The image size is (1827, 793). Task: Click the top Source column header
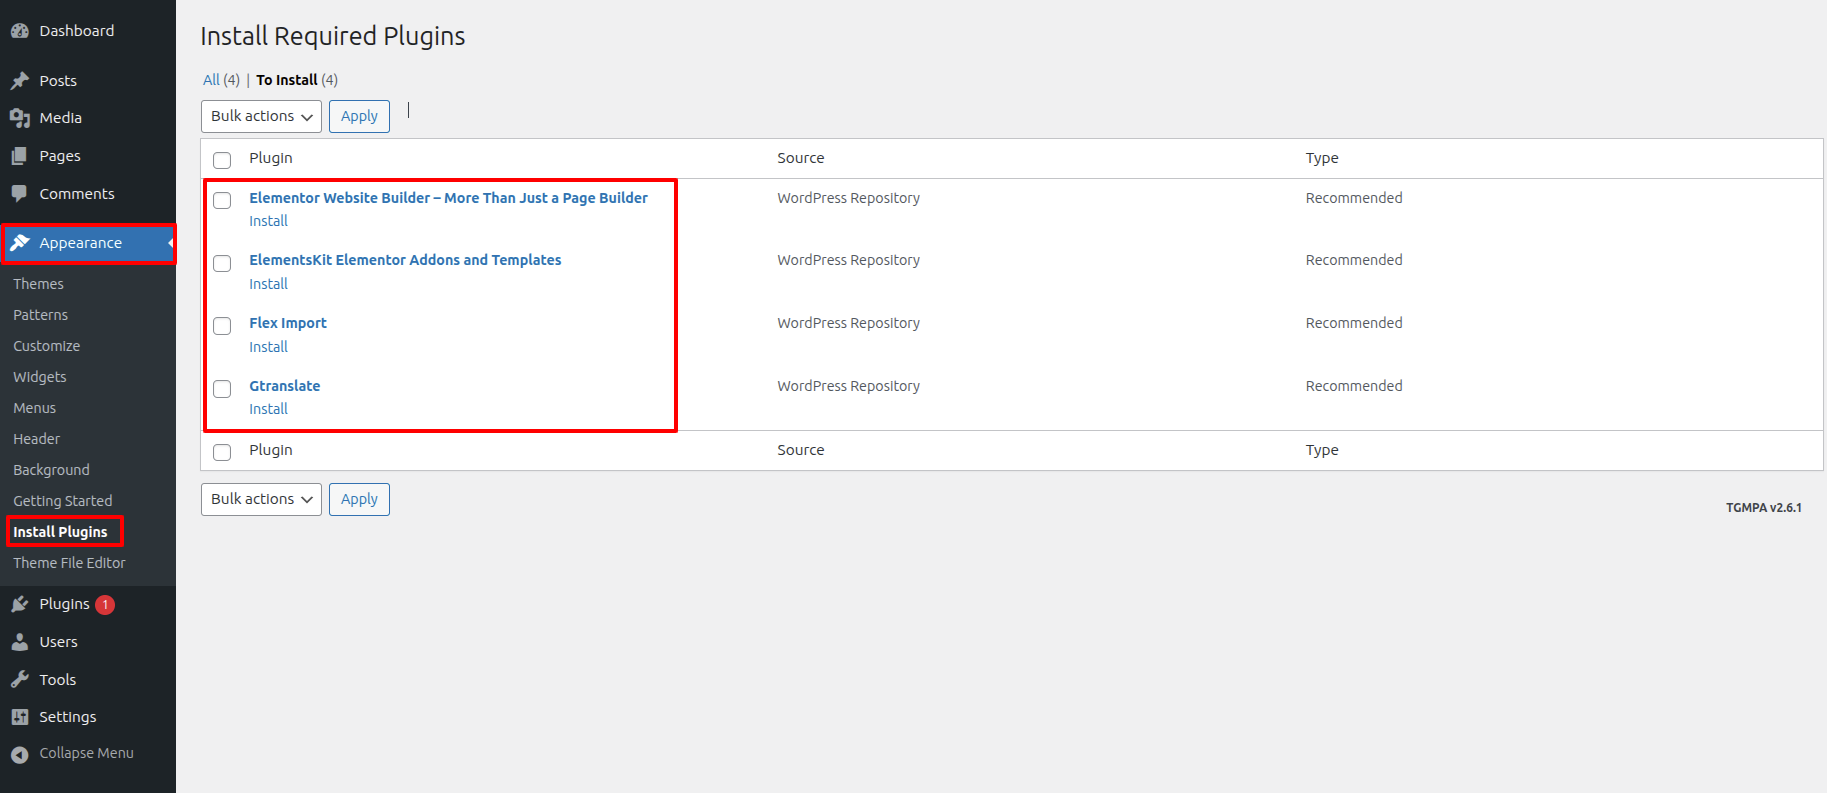click(x=801, y=158)
